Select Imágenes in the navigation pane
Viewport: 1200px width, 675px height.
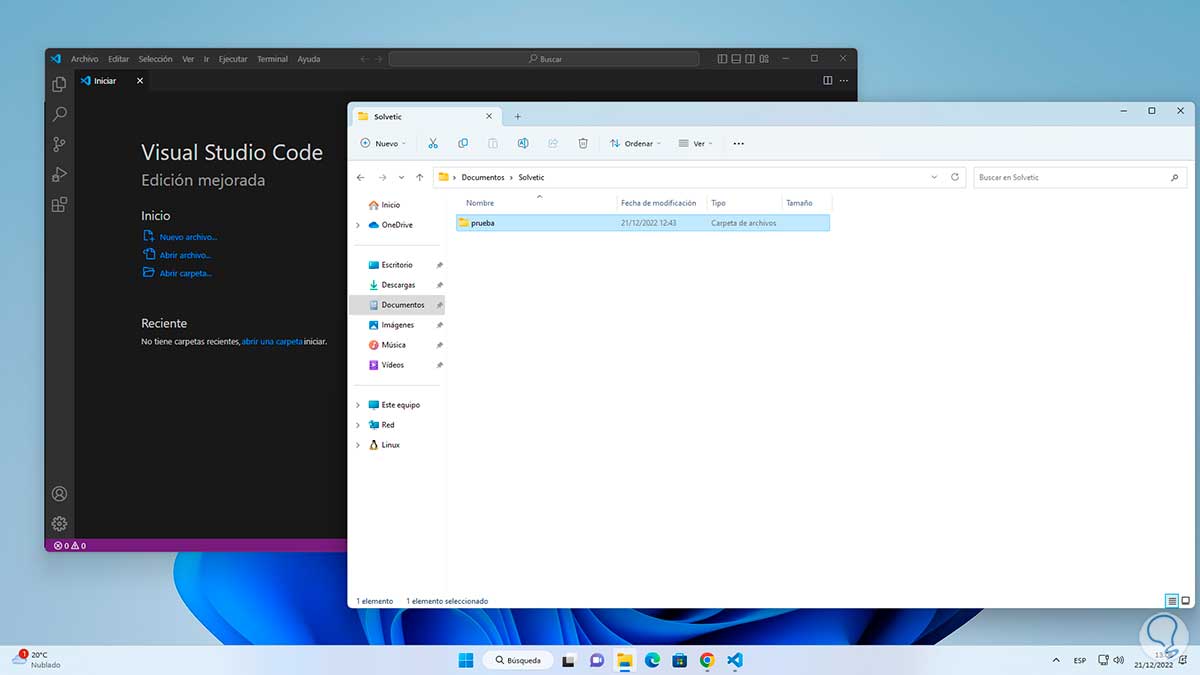click(x=397, y=325)
